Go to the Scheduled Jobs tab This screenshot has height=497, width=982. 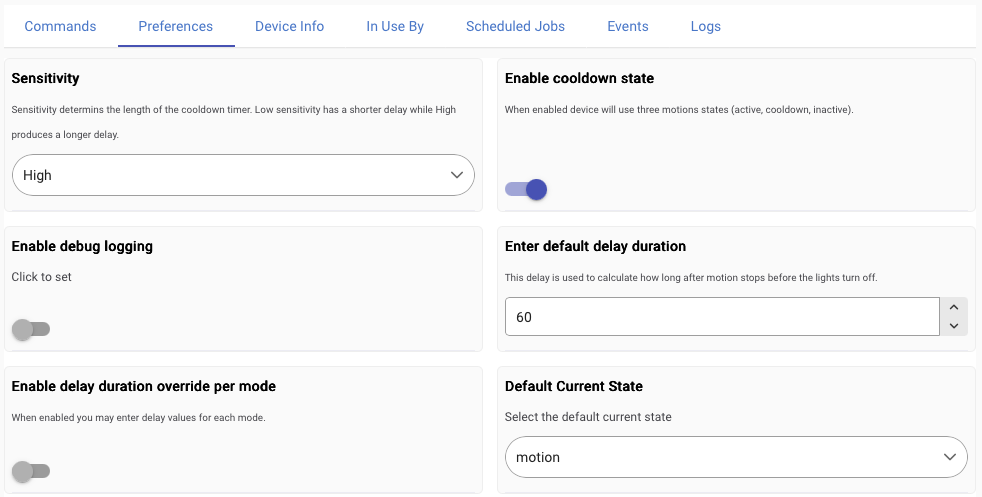(x=515, y=26)
